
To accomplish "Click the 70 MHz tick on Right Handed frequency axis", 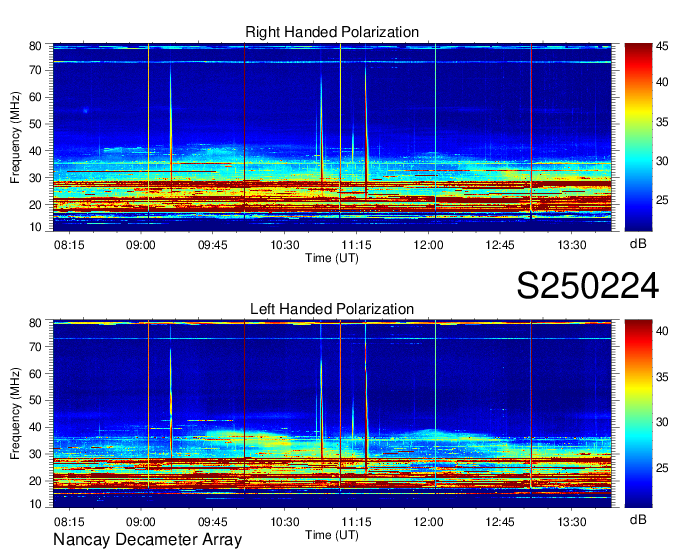I will [35, 70].
